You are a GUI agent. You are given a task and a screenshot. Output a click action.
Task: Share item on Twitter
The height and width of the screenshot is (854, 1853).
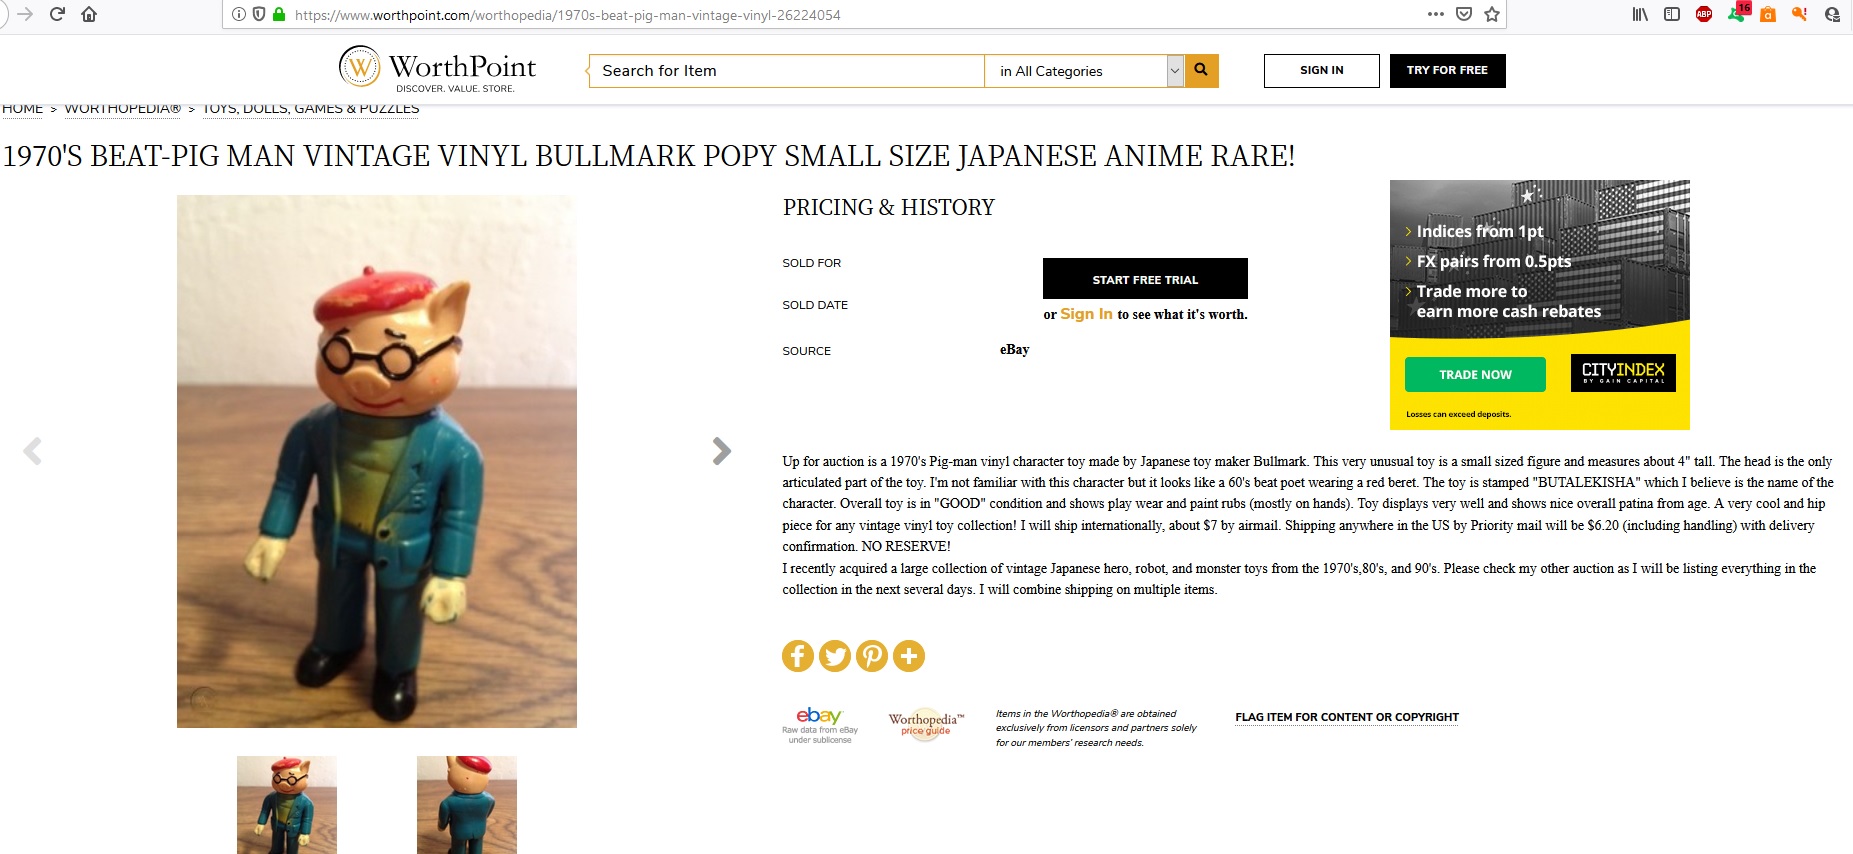[835, 656]
